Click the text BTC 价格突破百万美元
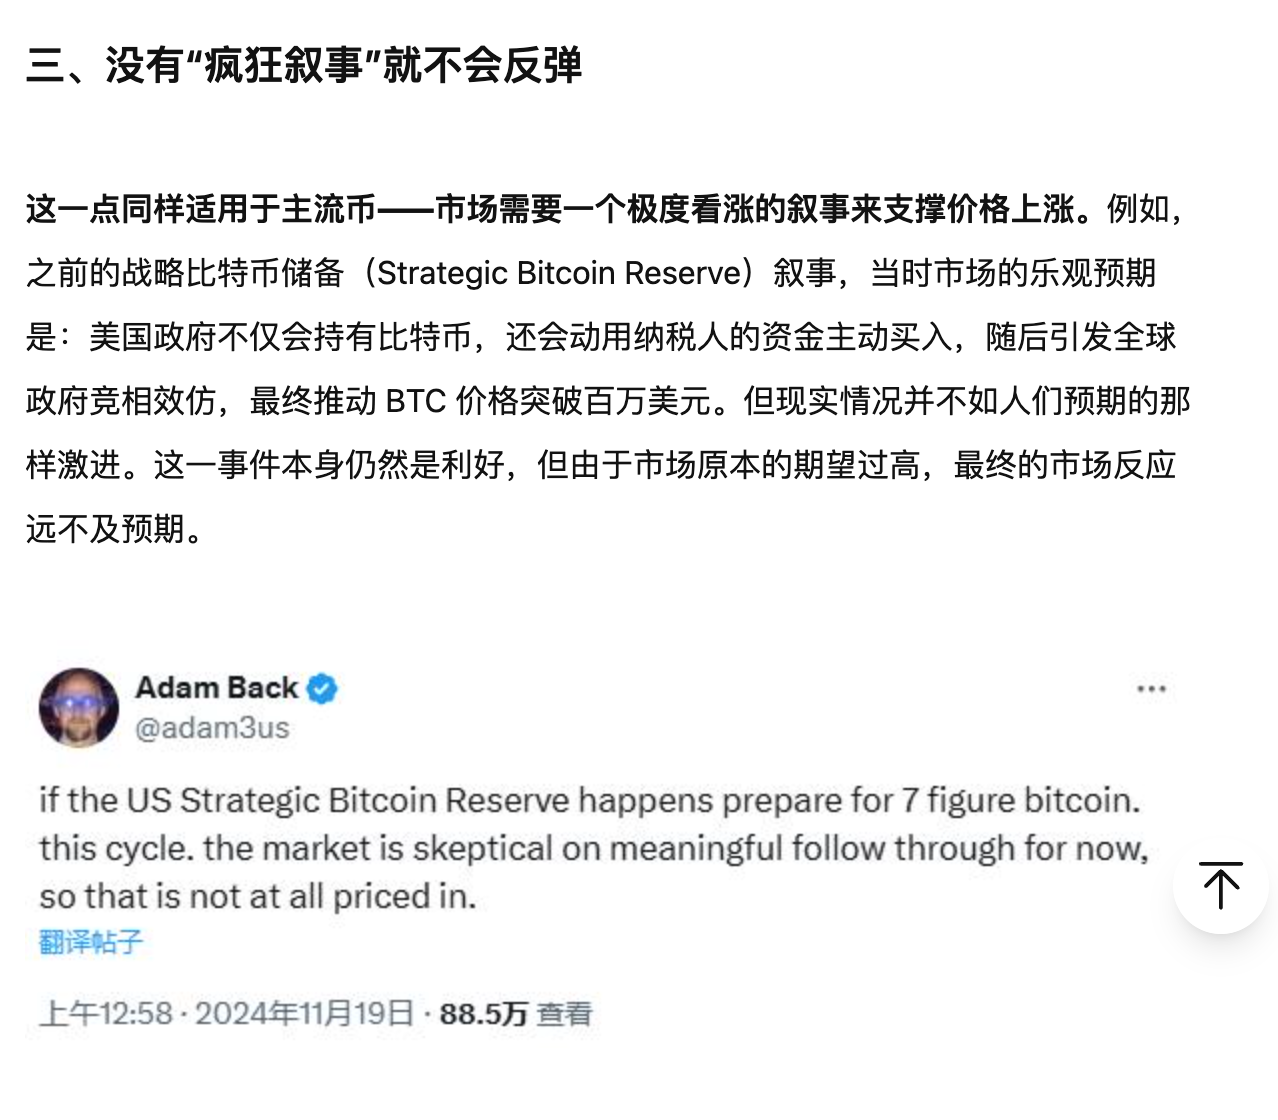Screen dimensions: 1278x1120 [555, 401]
